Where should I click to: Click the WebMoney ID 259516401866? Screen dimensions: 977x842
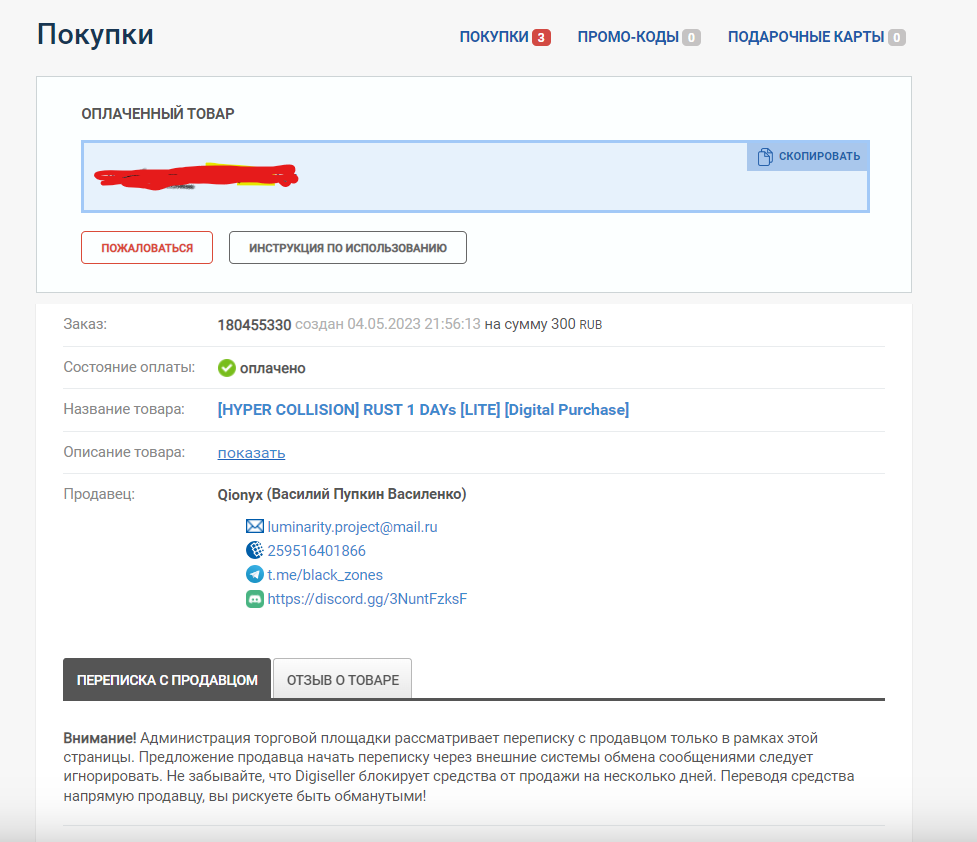coord(317,551)
